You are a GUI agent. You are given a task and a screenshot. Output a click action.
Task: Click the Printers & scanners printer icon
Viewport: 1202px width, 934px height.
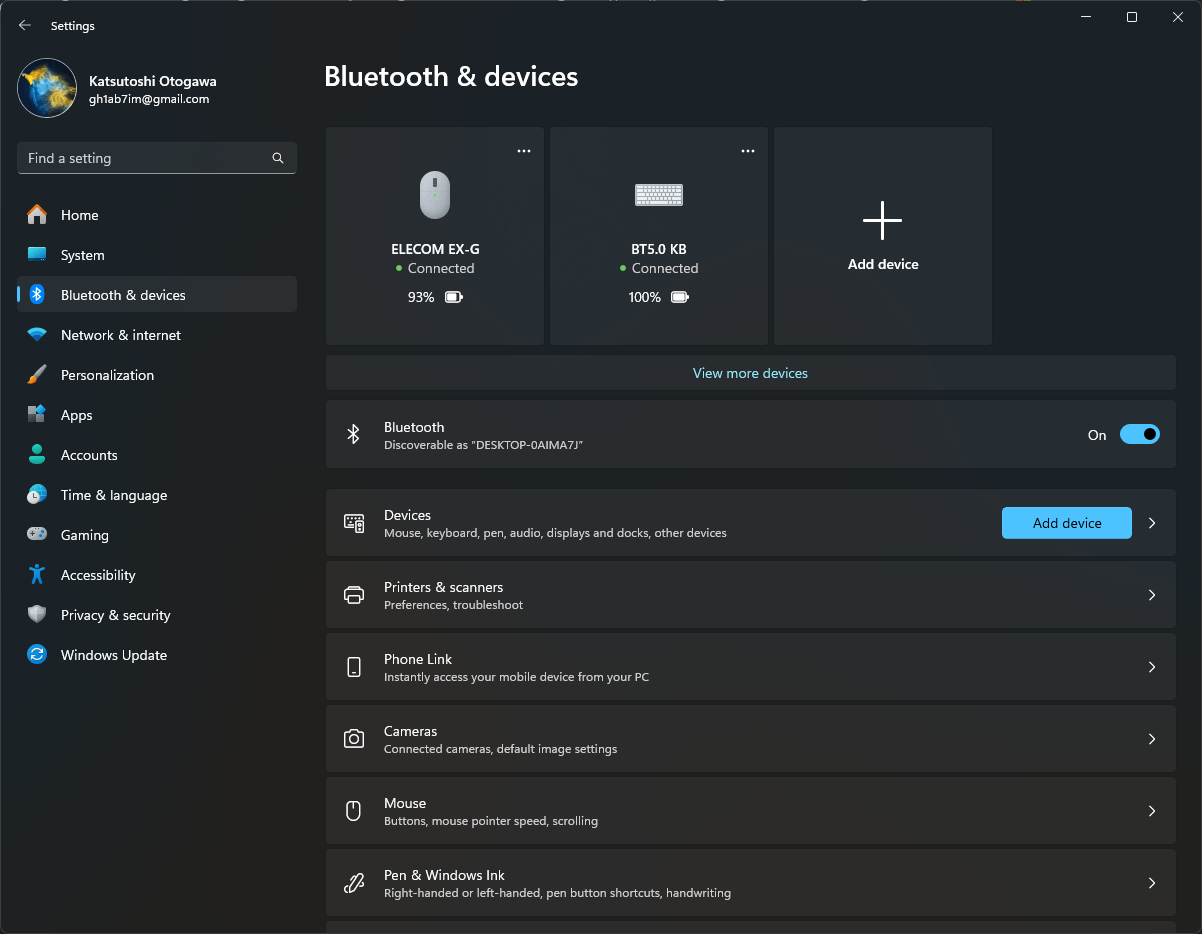click(354, 595)
